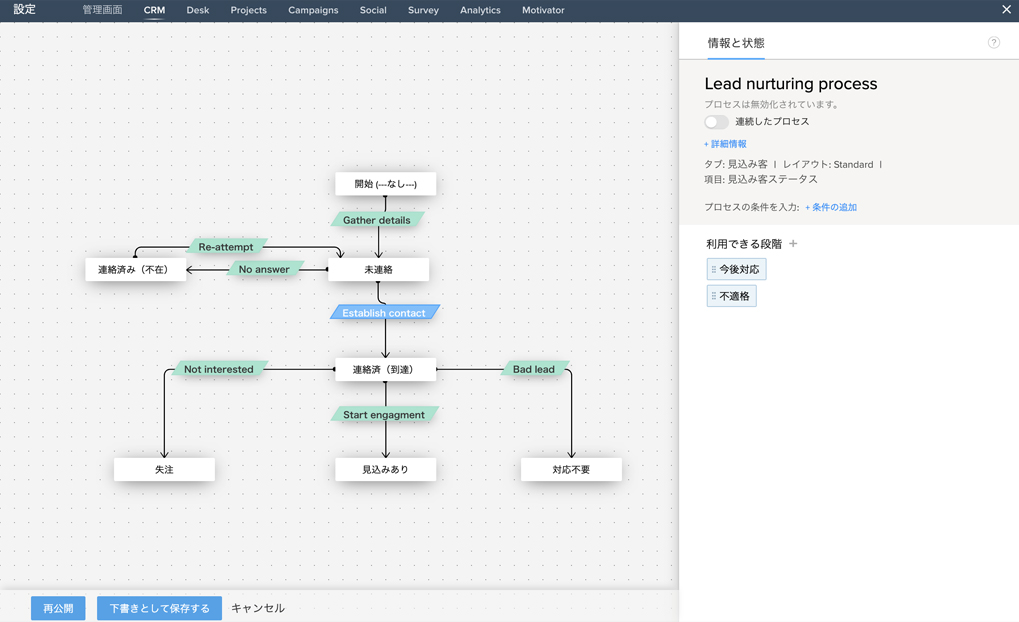The height and width of the screenshot is (622, 1019).
Task: Open the Re-attempt transition
Action: point(226,247)
